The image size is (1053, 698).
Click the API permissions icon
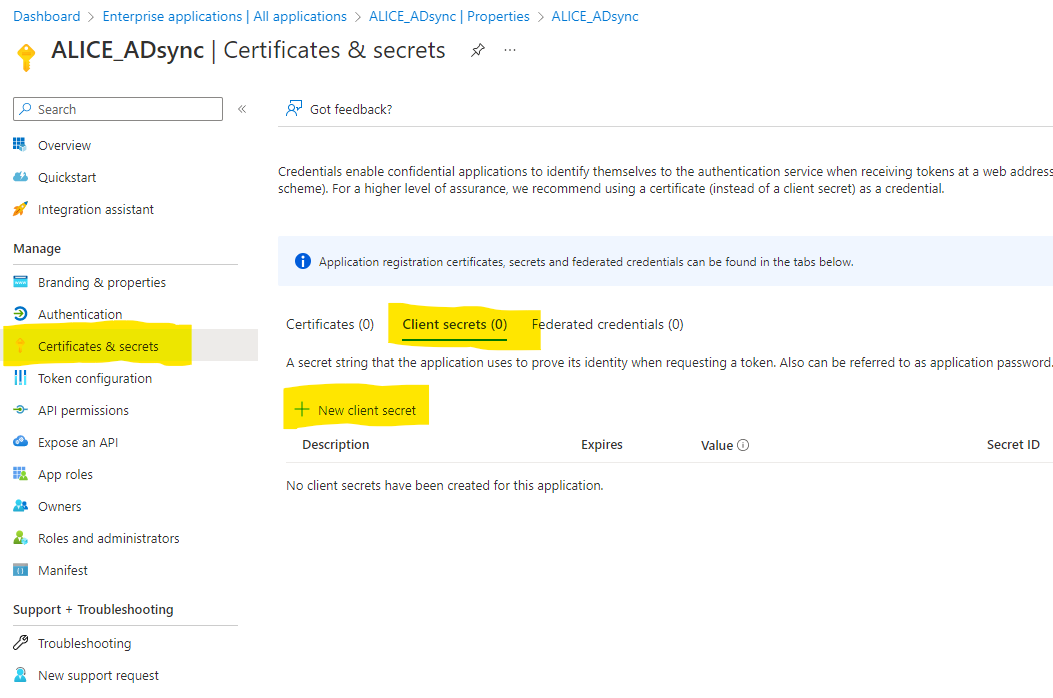point(20,410)
